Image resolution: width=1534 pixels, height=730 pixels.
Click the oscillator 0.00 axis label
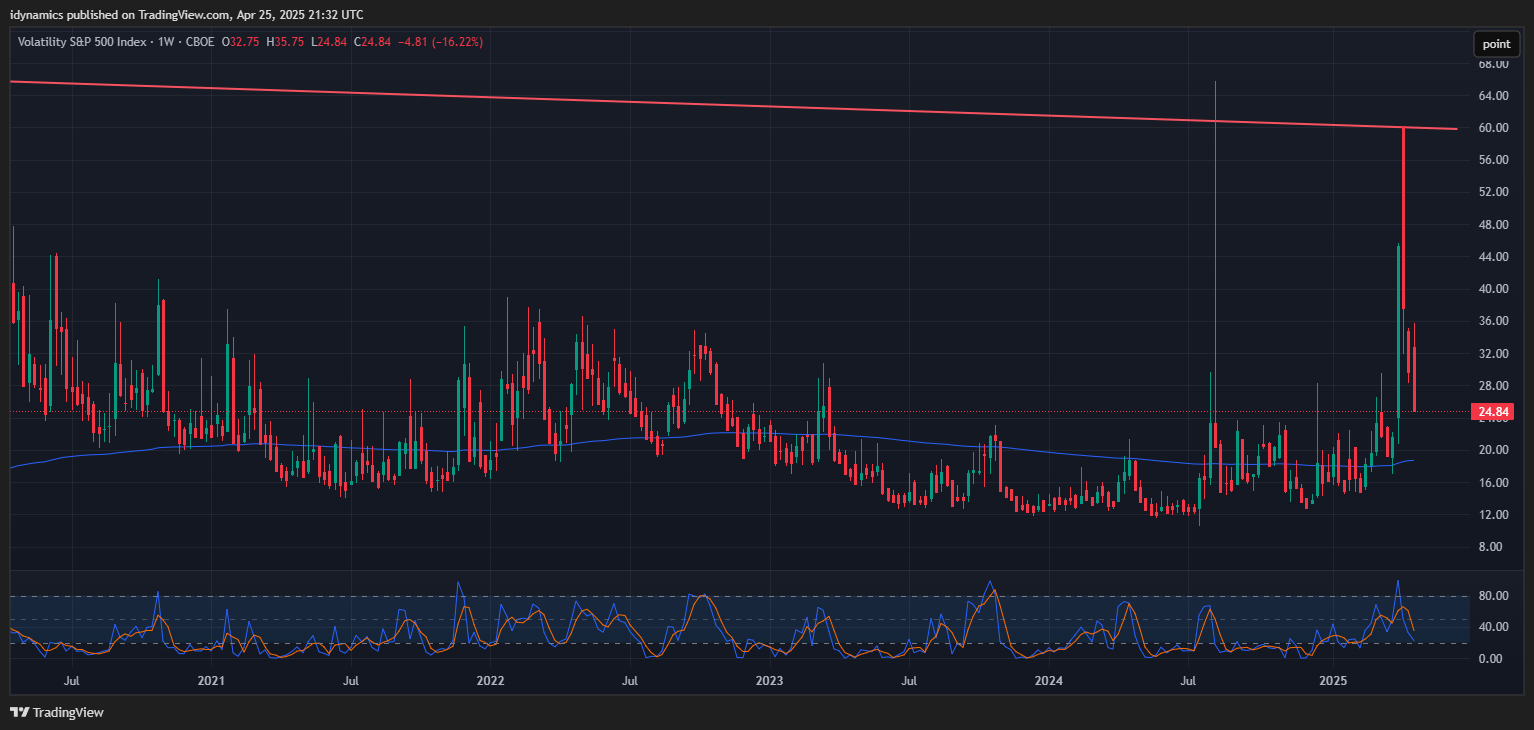coord(1490,659)
